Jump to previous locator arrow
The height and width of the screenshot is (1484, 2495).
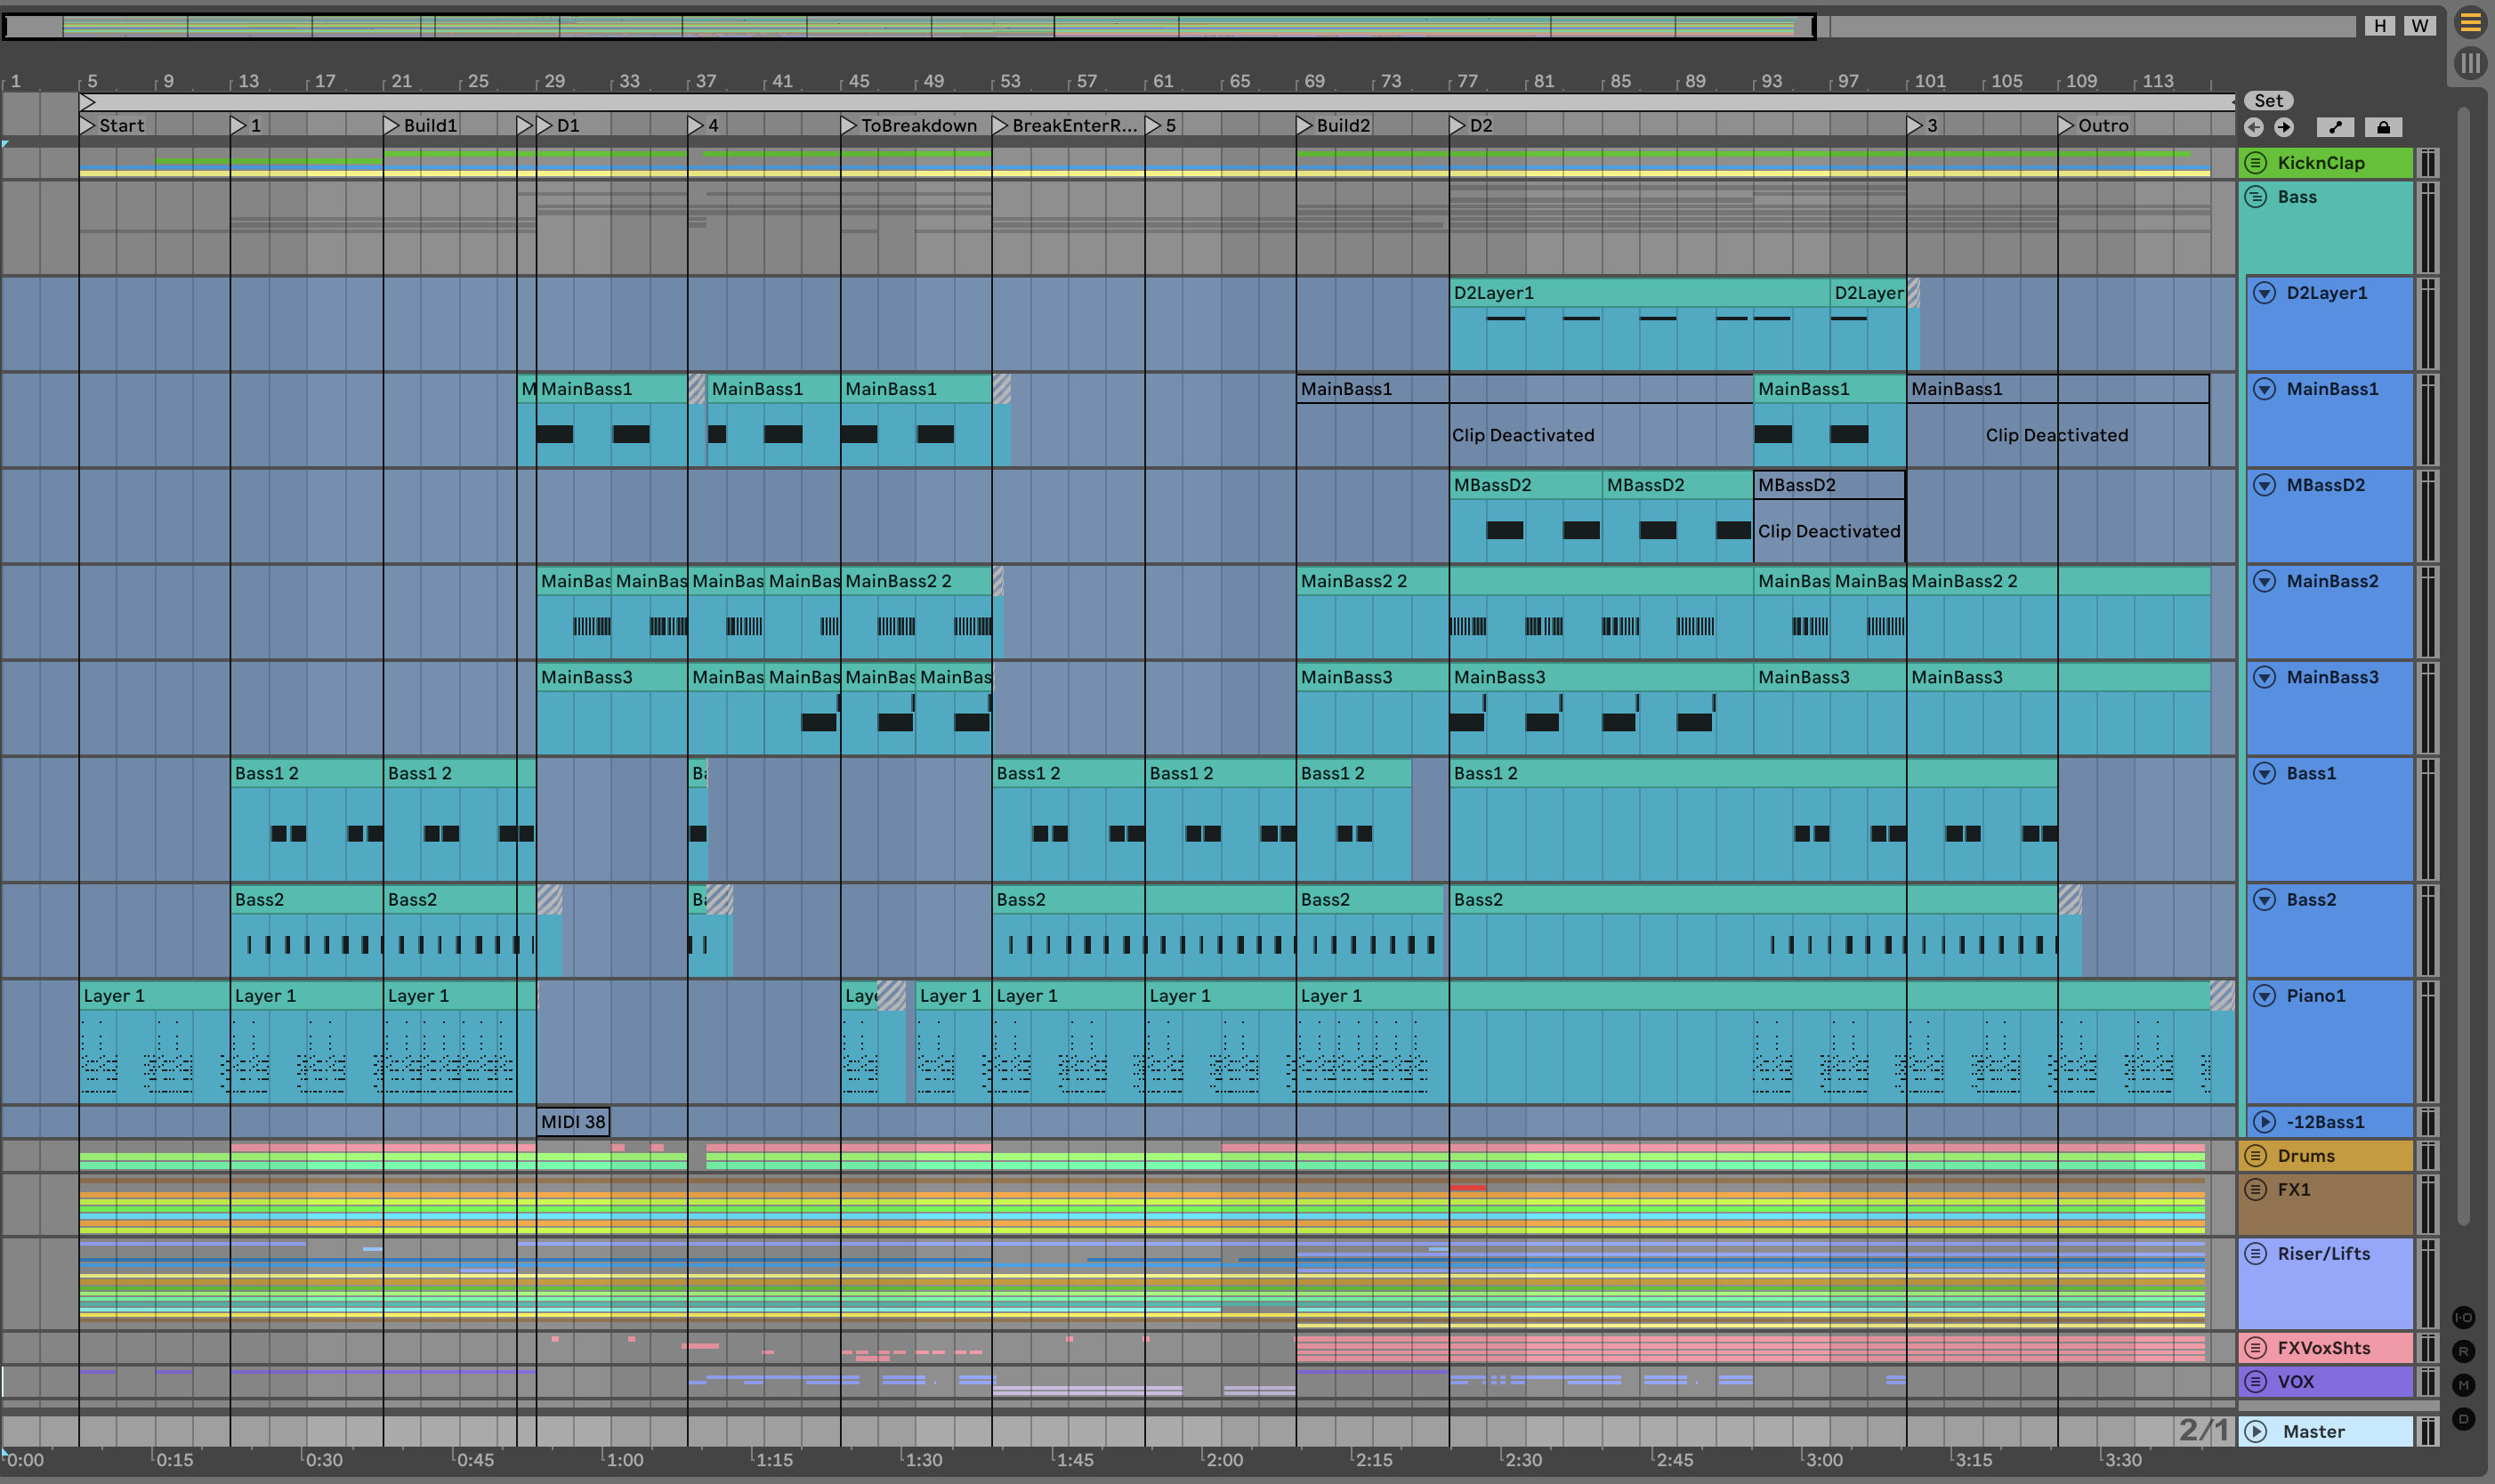(2253, 127)
